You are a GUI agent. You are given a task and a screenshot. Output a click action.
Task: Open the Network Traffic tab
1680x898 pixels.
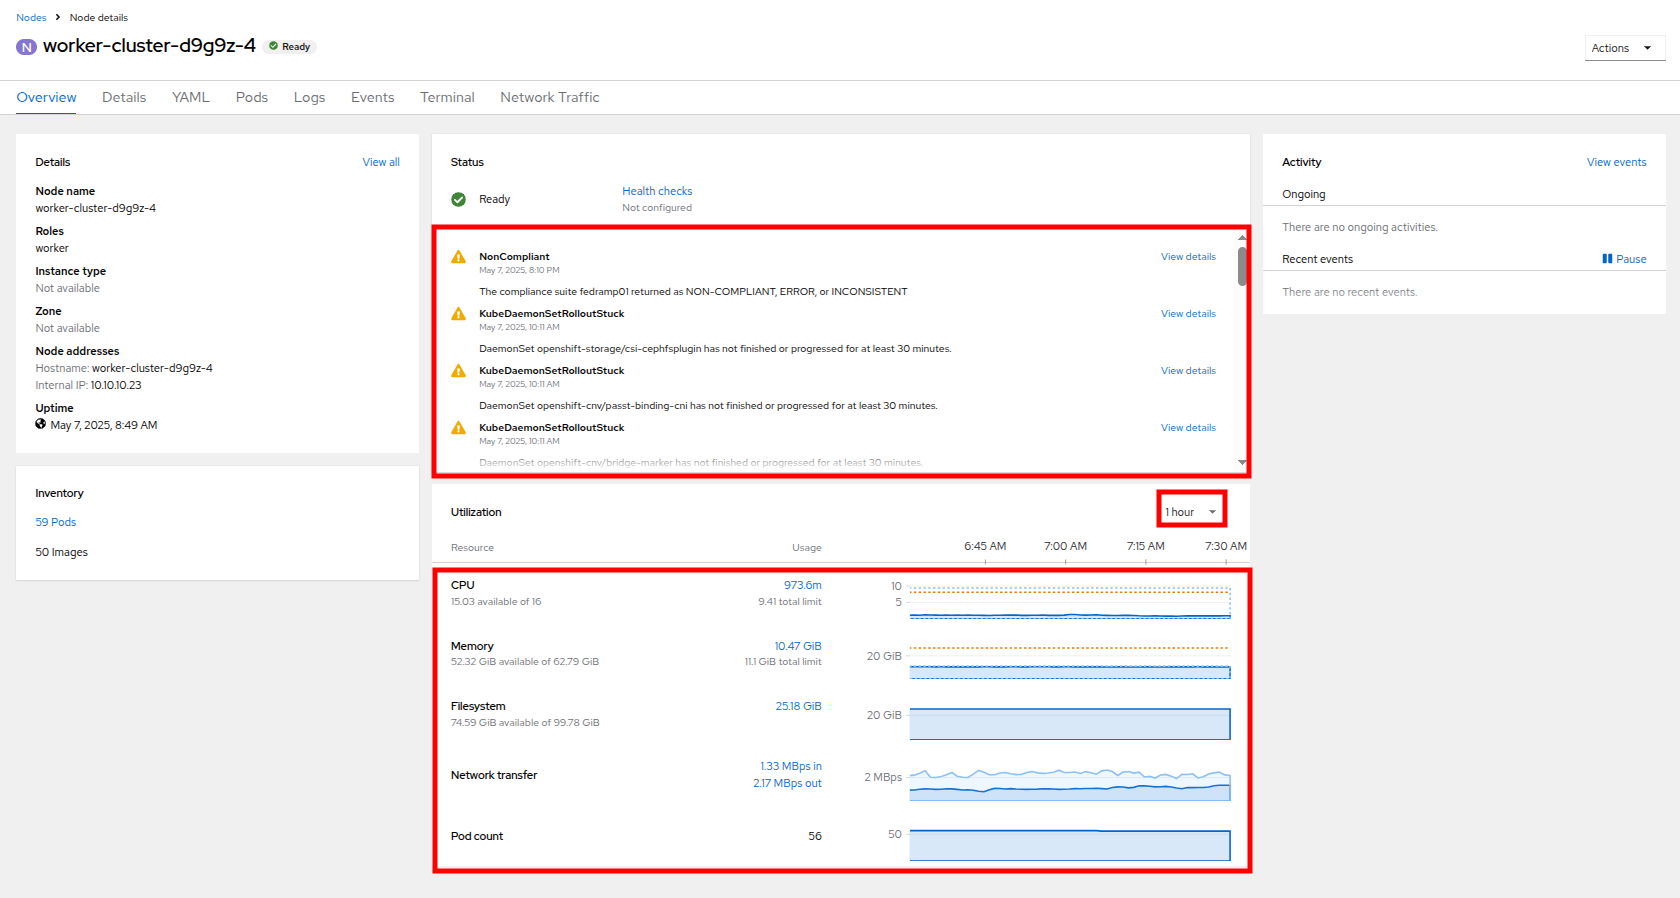point(549,97)
